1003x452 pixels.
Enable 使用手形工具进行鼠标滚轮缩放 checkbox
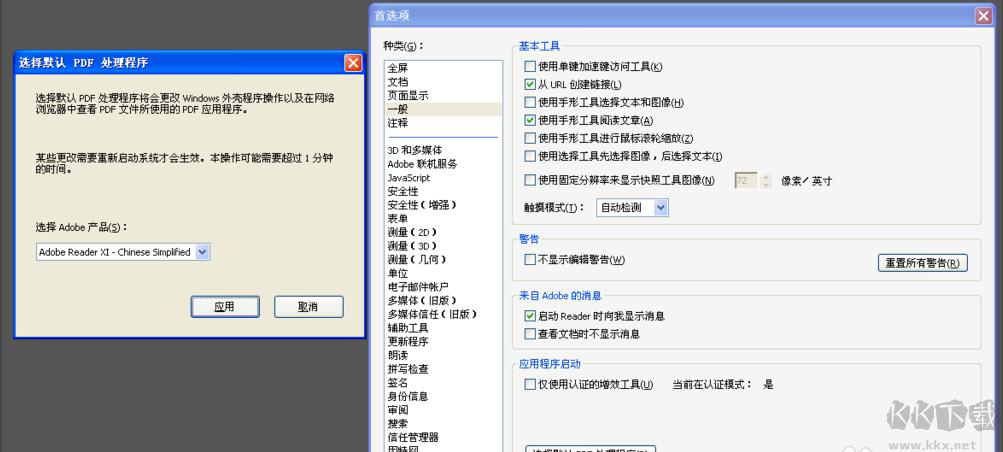[x=530, y=138]
